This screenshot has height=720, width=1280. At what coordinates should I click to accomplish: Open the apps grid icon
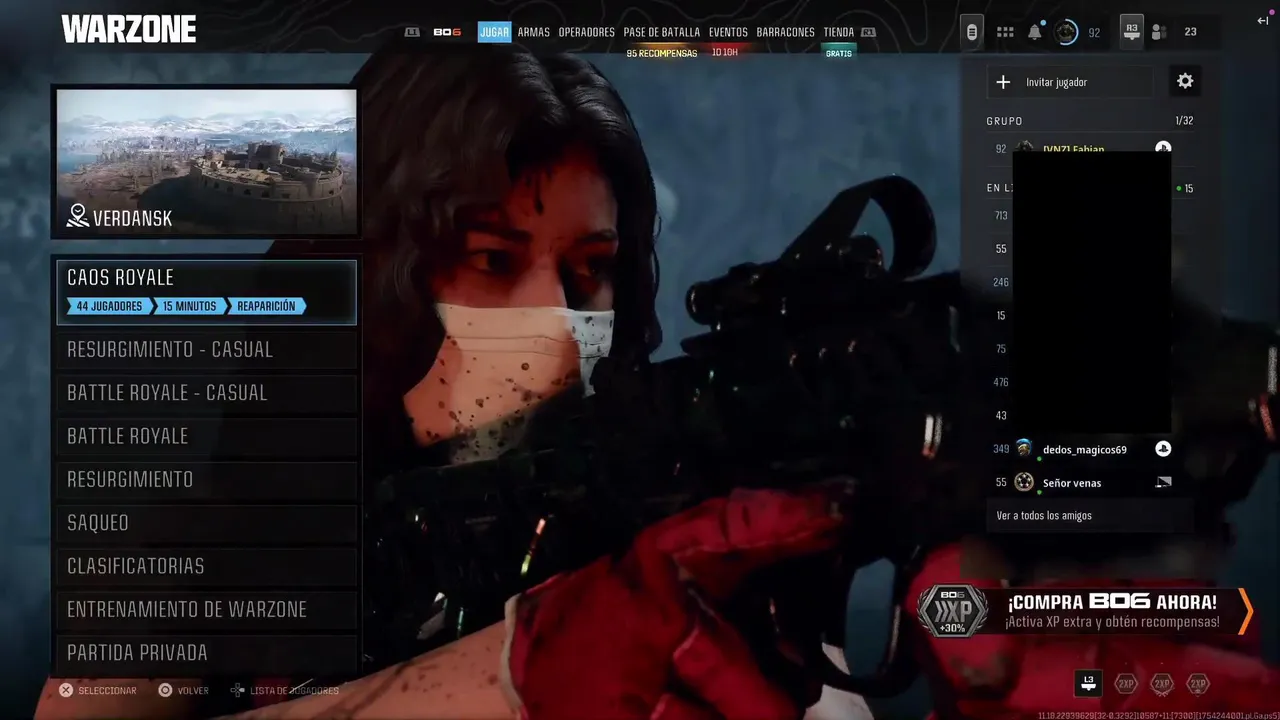coord(1005,32)
